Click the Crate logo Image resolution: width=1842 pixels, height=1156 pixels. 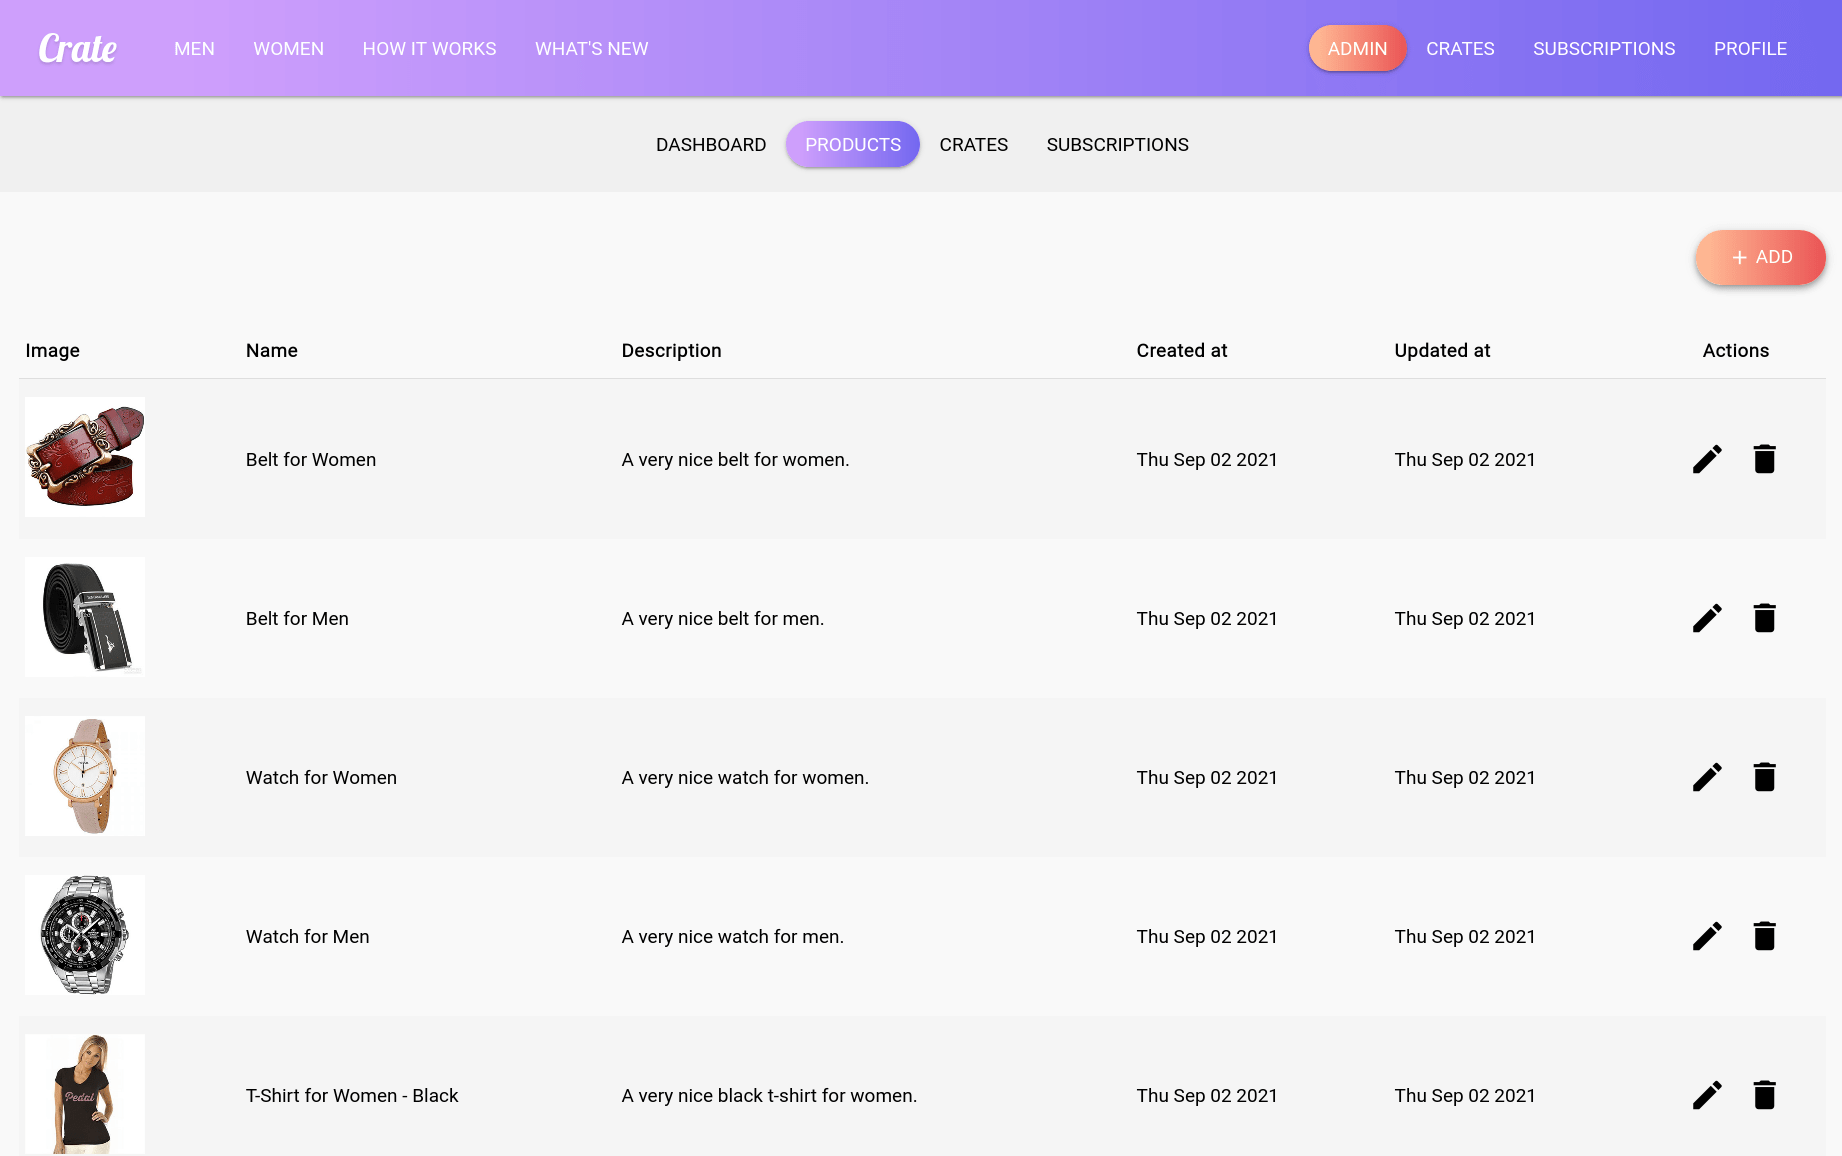pos(78,48)
